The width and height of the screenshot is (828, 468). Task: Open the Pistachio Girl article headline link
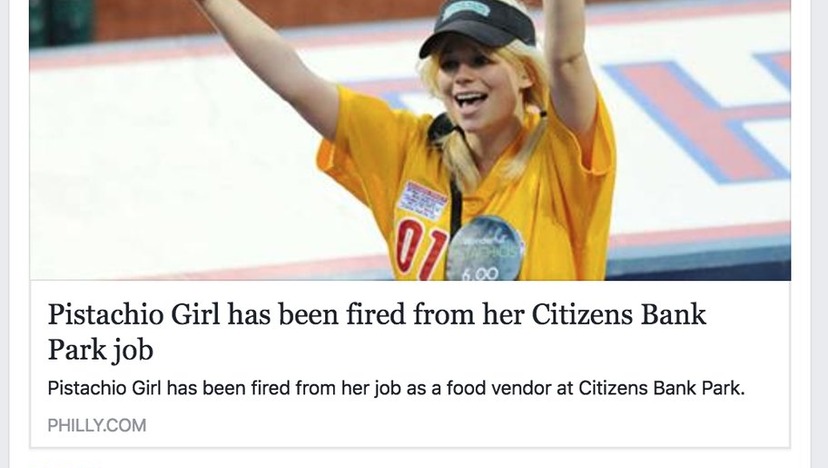(377, 331)
